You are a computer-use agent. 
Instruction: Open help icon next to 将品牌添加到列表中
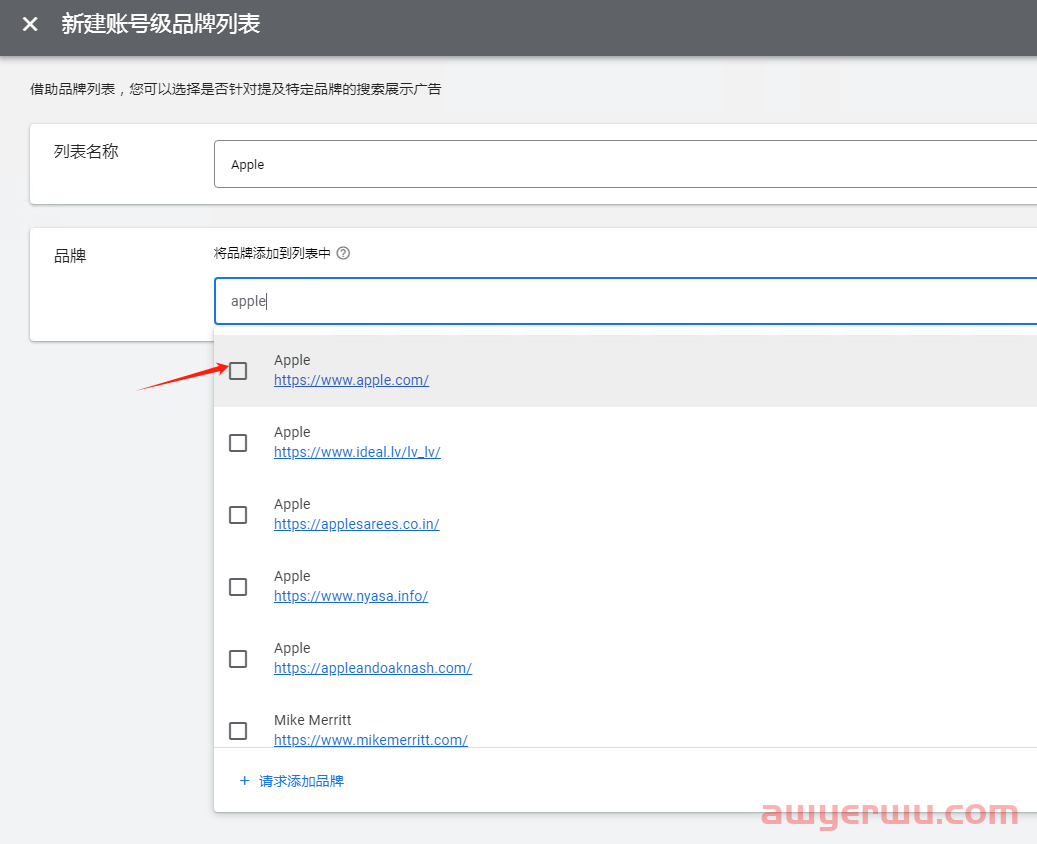343,253
